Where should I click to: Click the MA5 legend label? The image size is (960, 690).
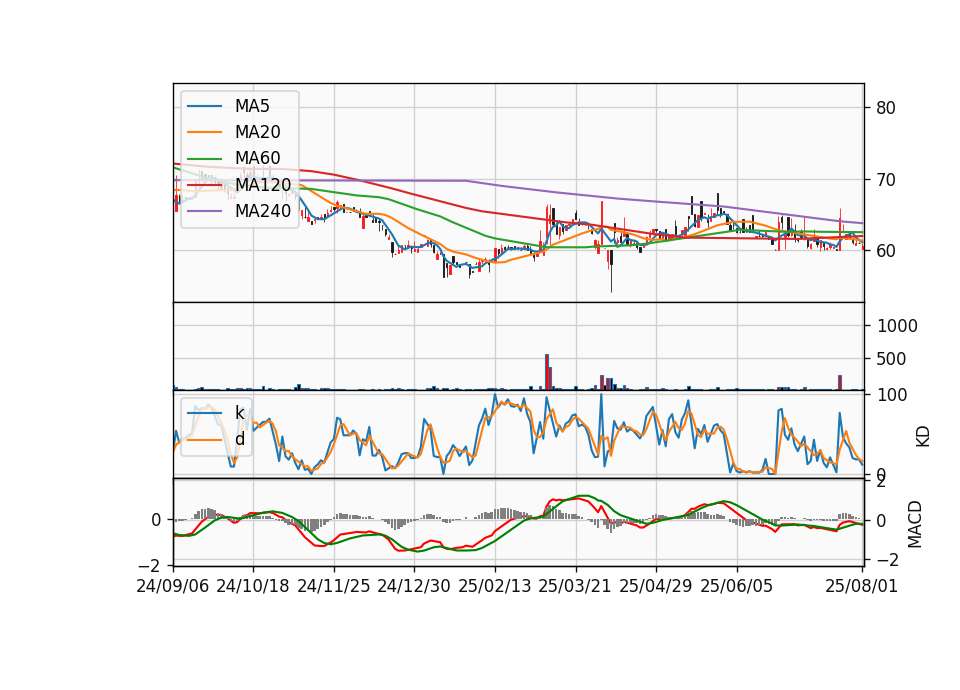point(252,106)
